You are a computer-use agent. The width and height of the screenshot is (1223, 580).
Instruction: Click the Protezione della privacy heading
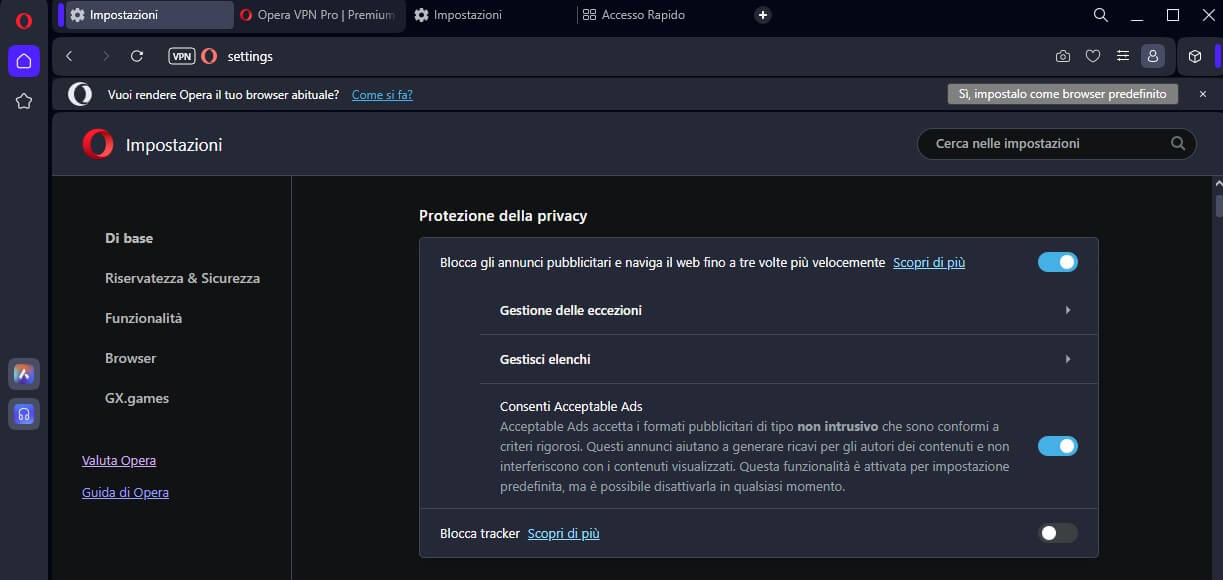pyautogui.click(x=503, y=216)
